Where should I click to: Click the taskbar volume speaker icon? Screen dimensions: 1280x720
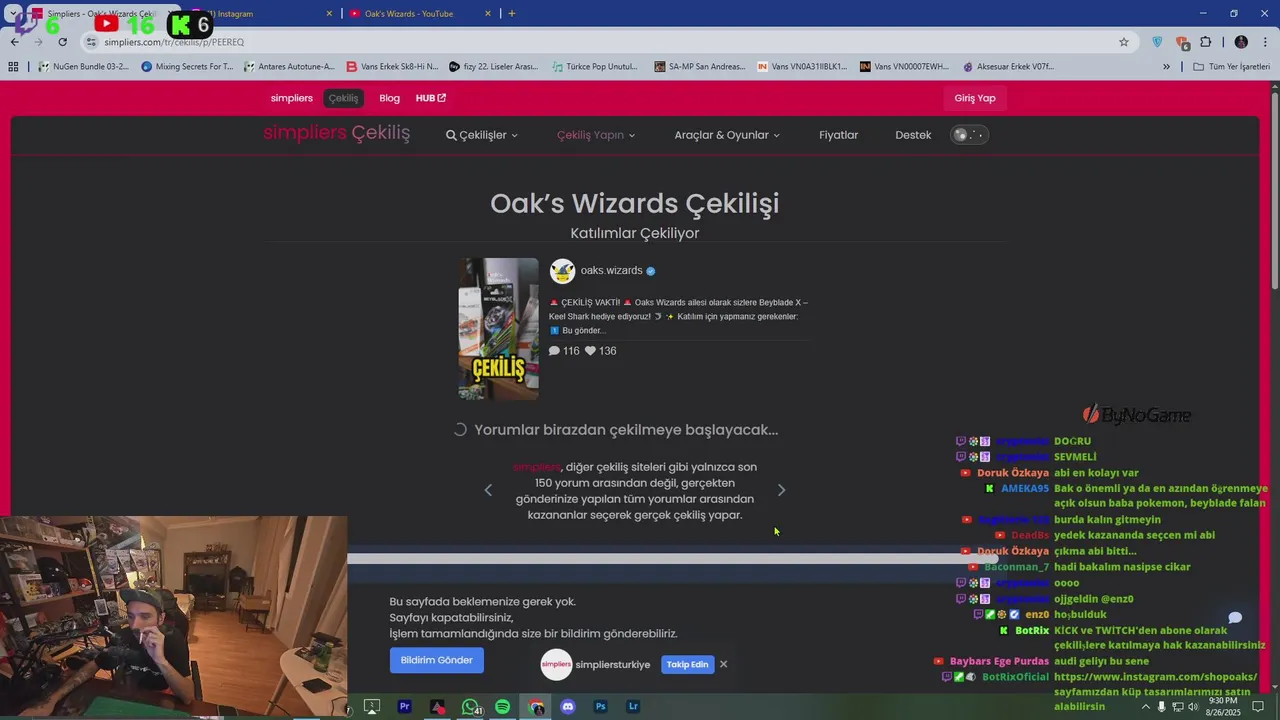pyautogui.click(x=1193, y=707)
